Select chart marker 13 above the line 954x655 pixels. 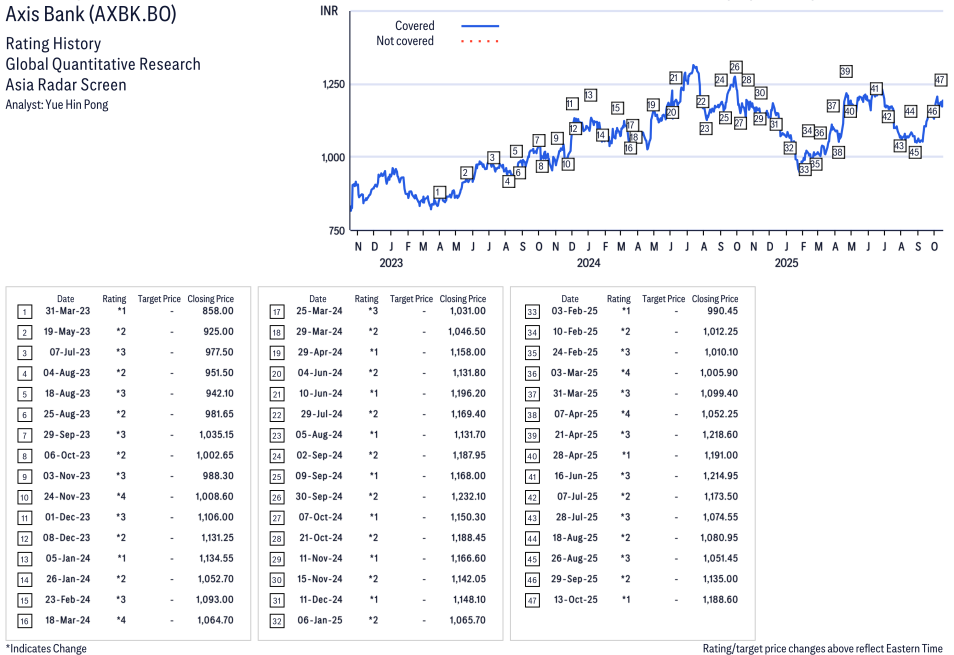(590, 95)
